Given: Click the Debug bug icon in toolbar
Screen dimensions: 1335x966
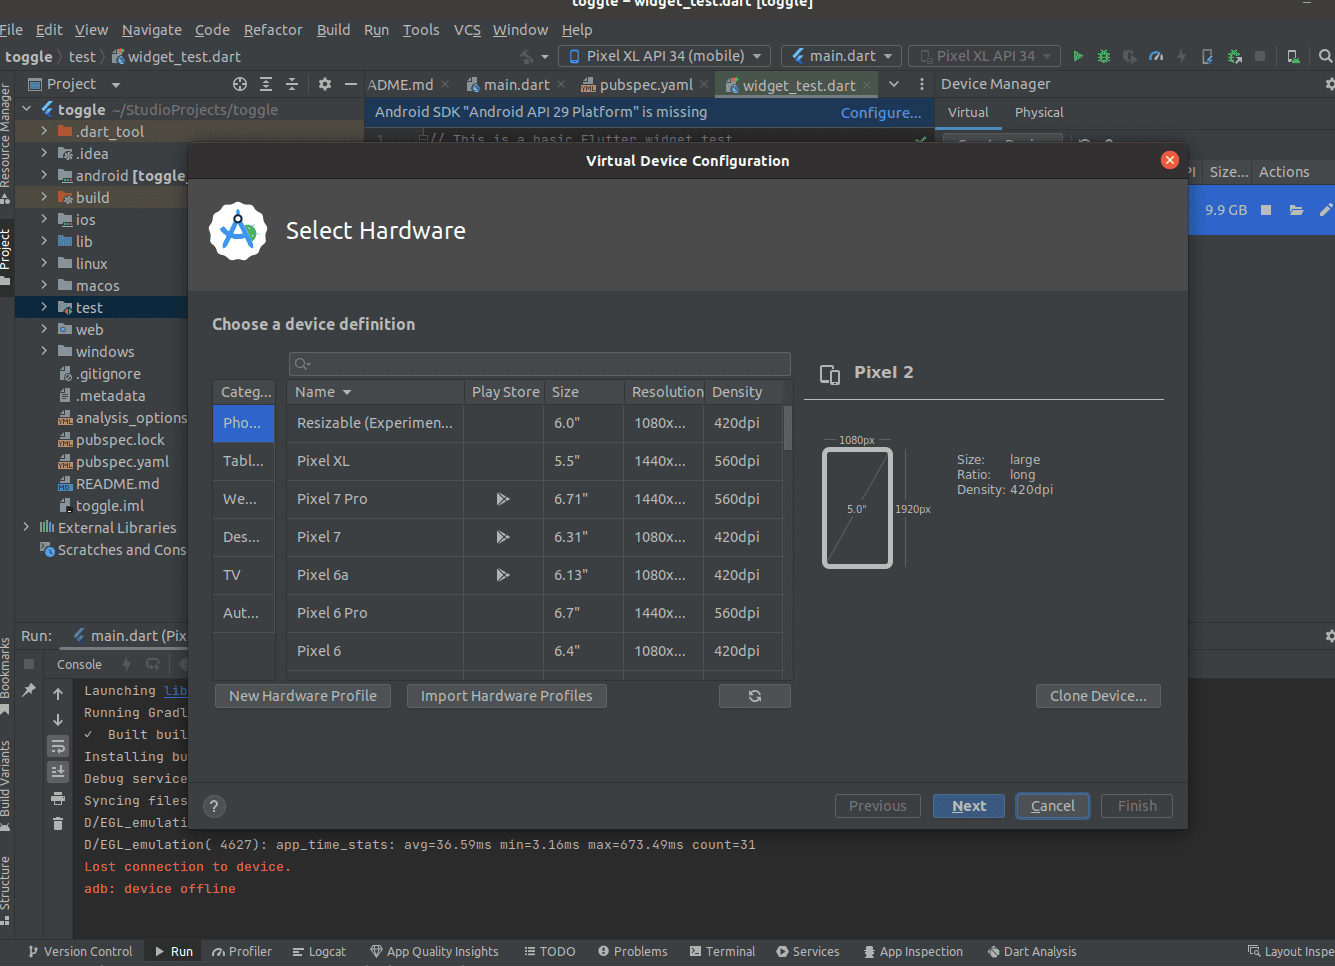Looking at the screenshot, I should 1104,56.
